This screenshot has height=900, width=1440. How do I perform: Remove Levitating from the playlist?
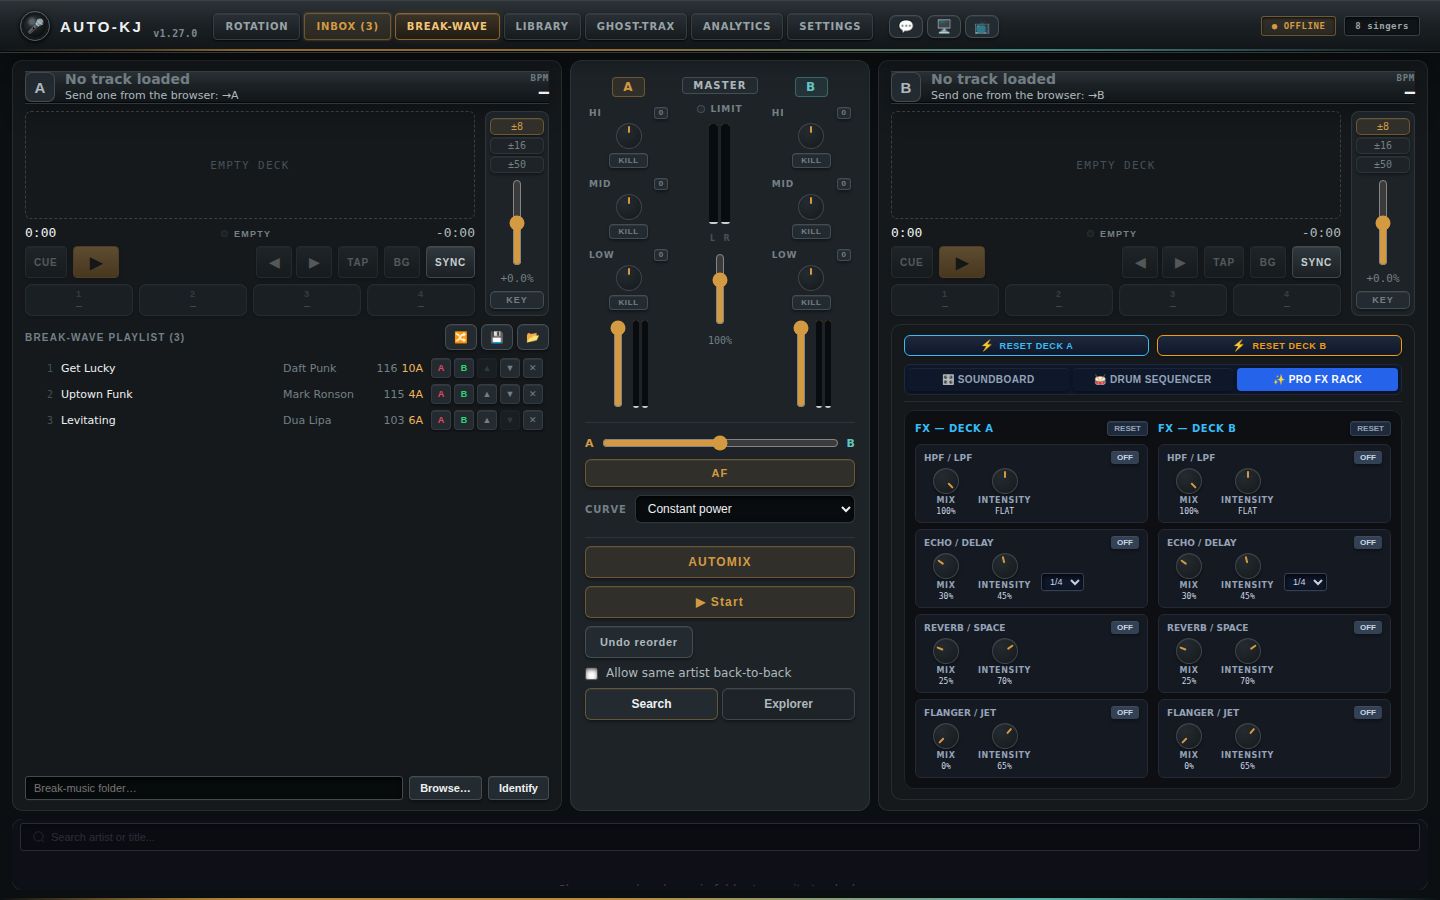533,420
